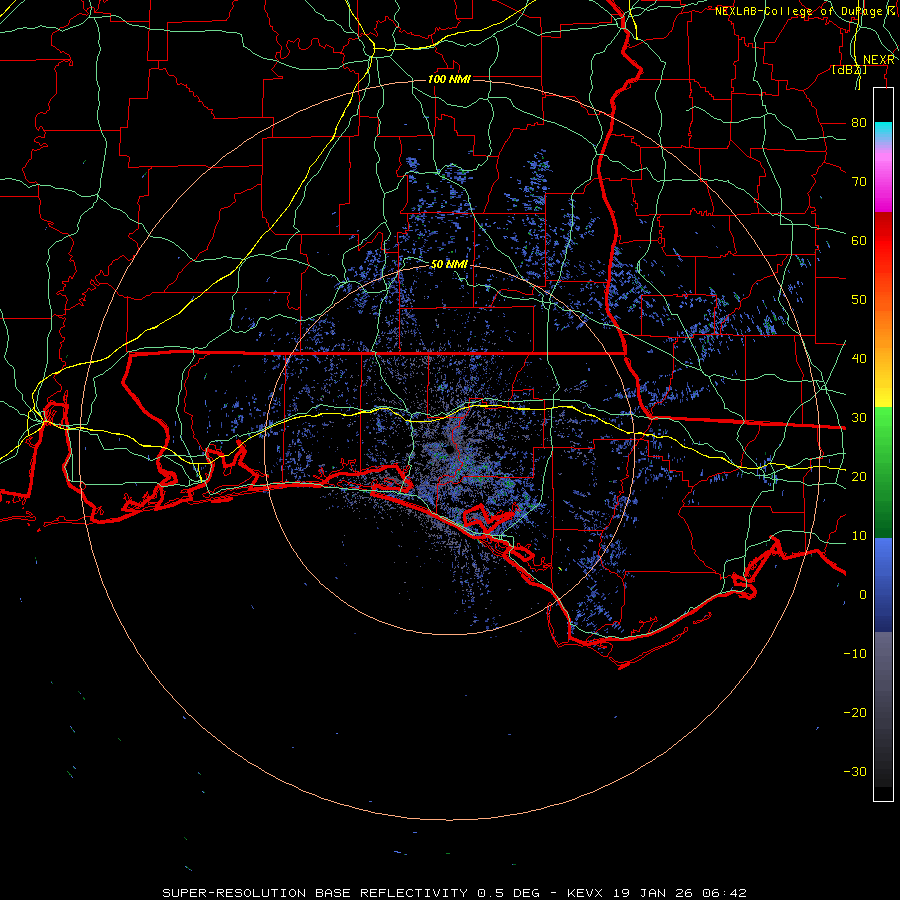Click the "100 NMI" range ring label

point(449,79)
